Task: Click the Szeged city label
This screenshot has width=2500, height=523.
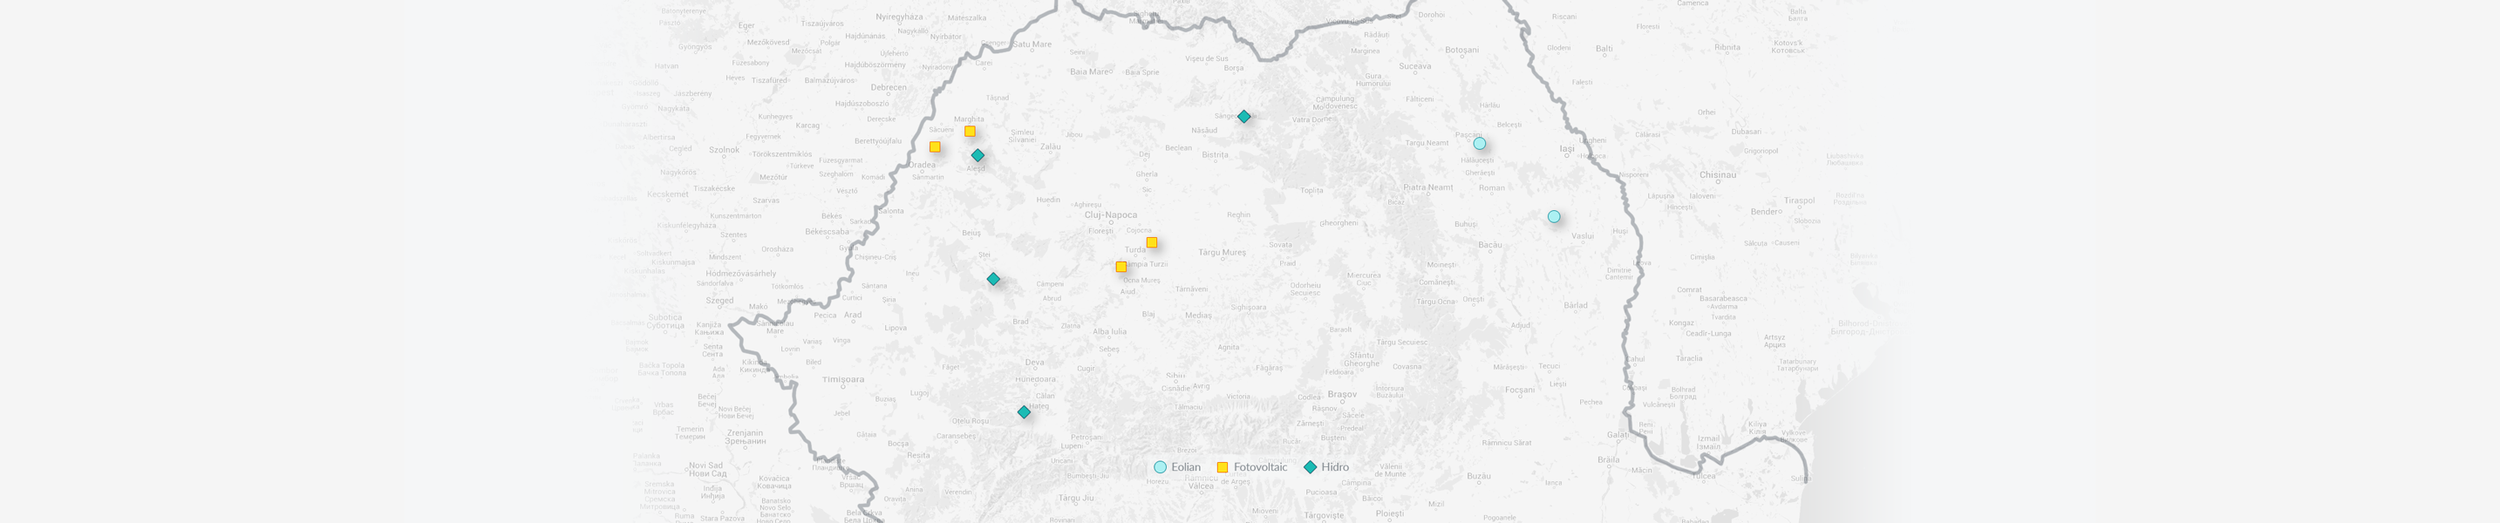Action: pos(720,300)
